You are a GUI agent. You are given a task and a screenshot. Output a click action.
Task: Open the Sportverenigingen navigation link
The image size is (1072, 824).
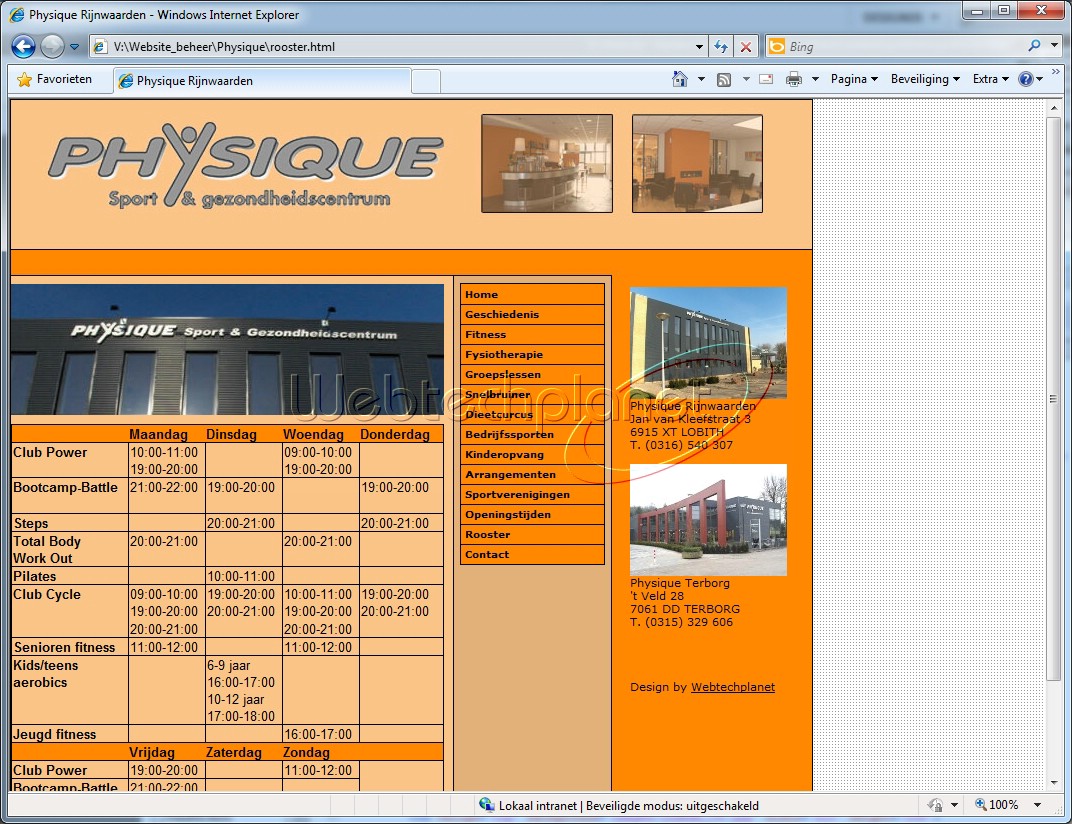pos(533,494)
